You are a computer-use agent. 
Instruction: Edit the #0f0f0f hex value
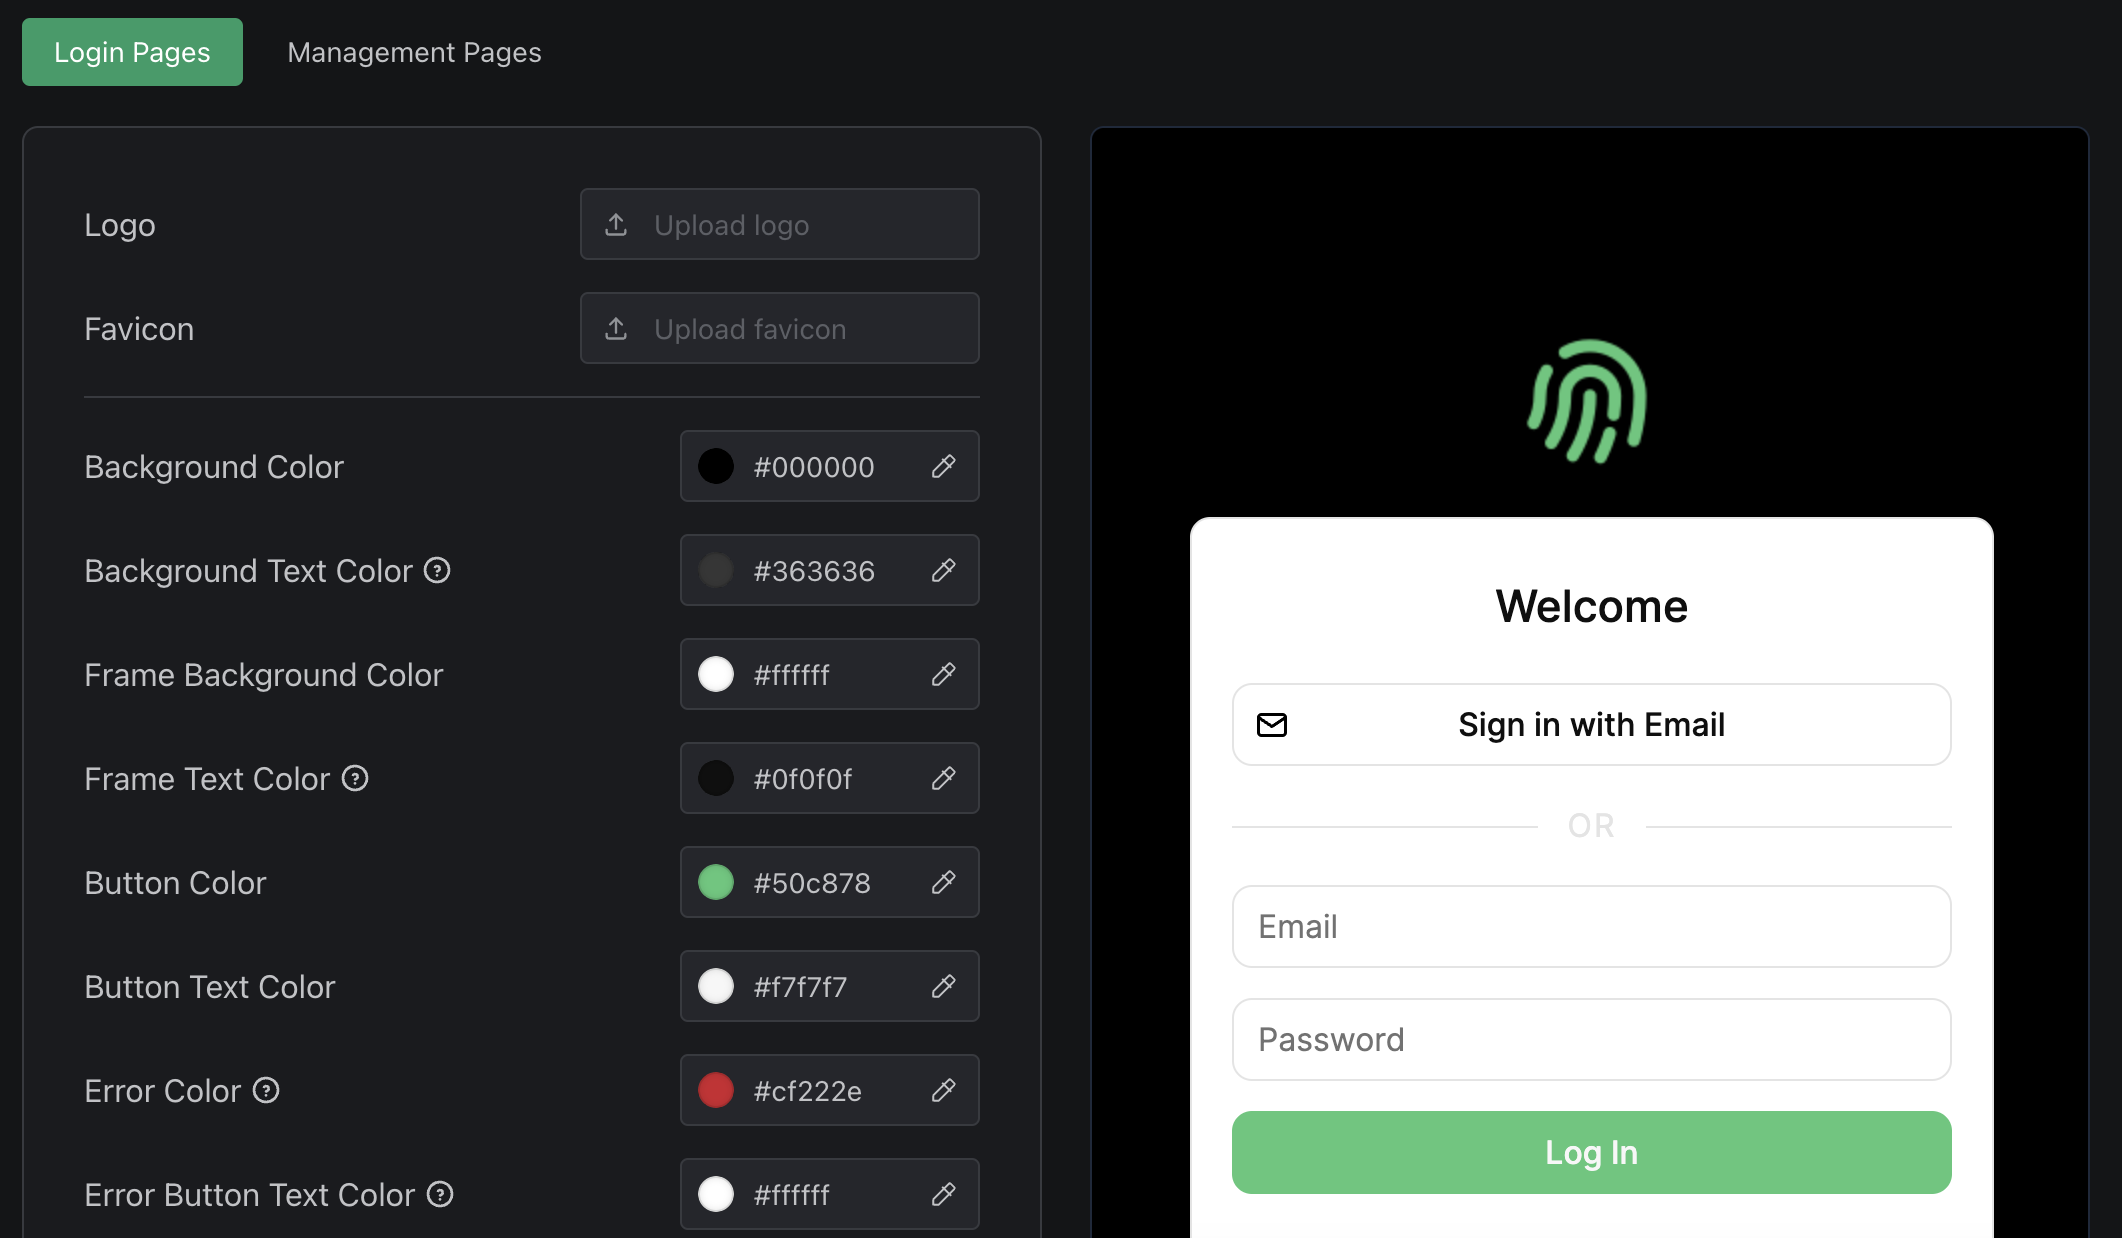click(803, 779)
